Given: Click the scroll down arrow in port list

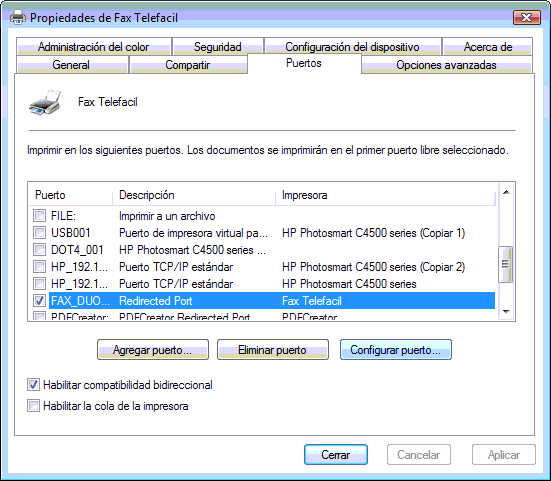Looking at the screenshot, I should tap(506, 311).
